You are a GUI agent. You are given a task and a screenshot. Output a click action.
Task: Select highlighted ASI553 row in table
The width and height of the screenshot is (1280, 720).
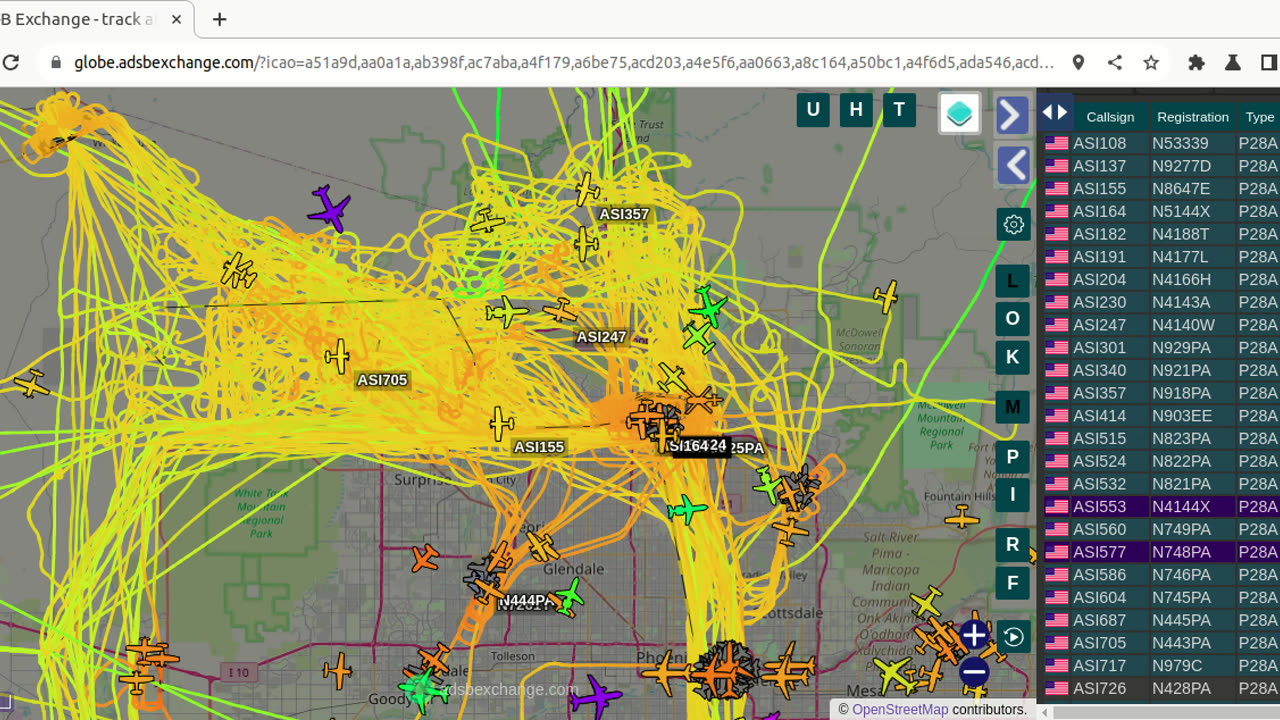[x=1160, y=507]
